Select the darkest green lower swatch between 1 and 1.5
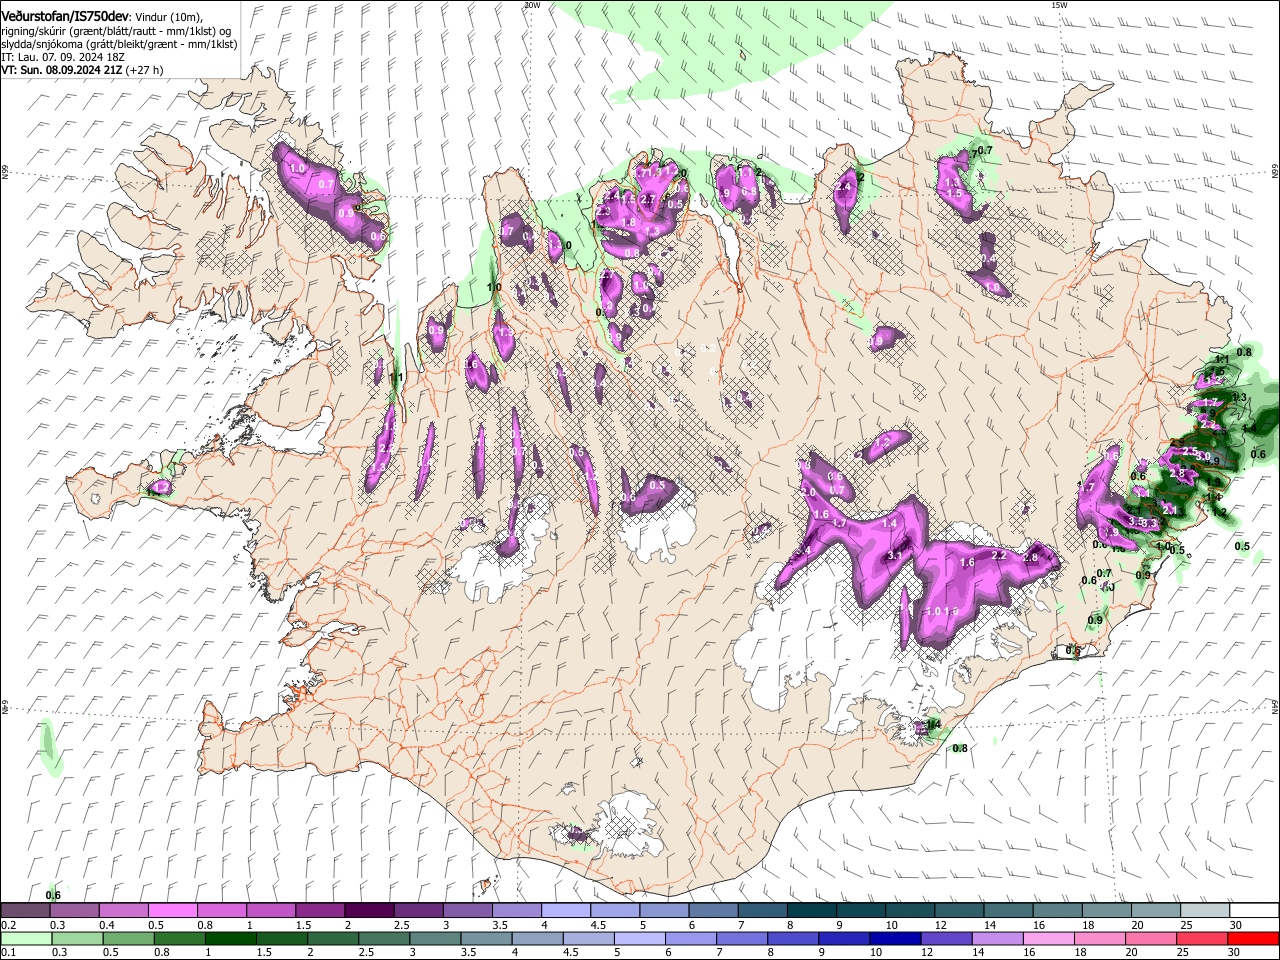 [230, 938]
